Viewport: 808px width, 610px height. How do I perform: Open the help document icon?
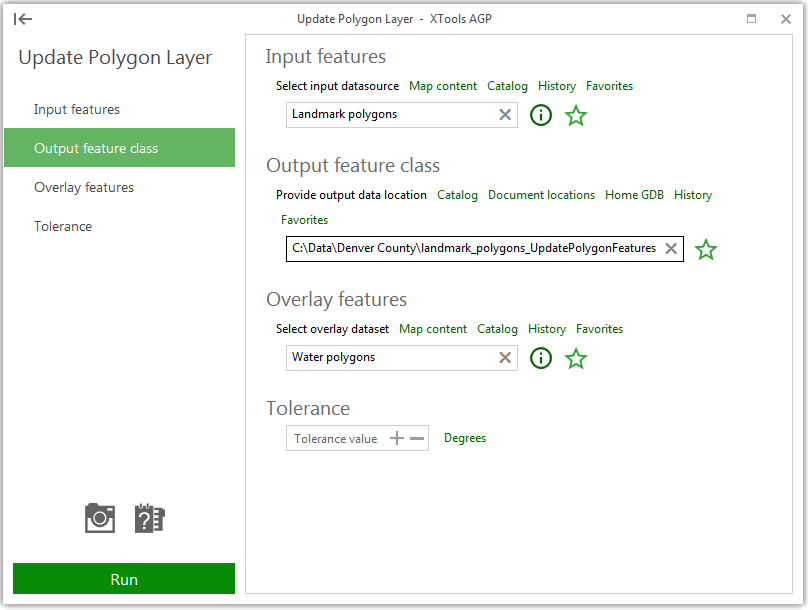click(149, 518)
